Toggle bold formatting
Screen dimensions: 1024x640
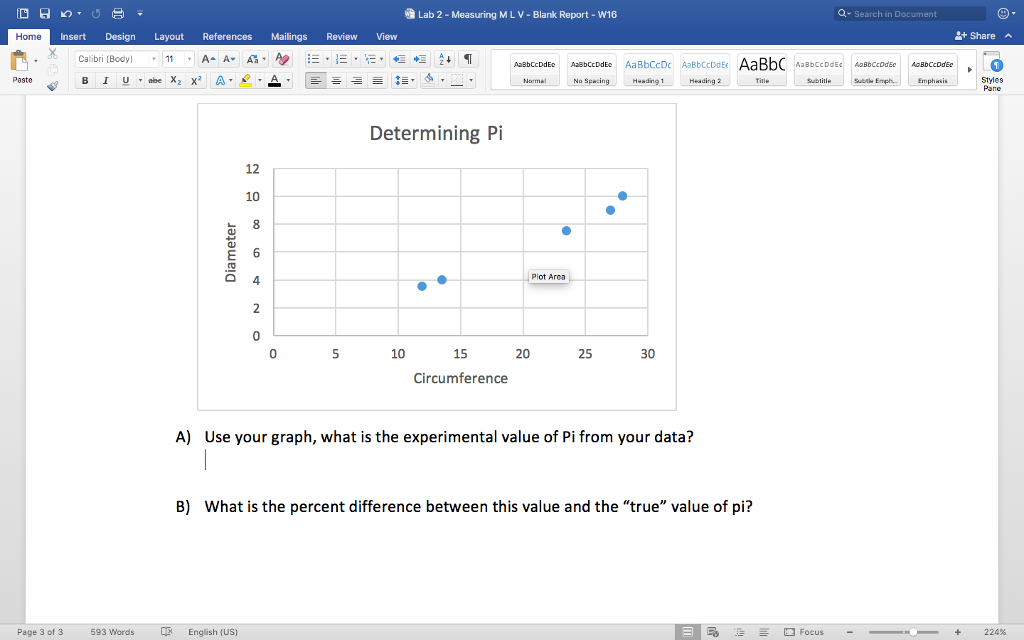point(85,80)
